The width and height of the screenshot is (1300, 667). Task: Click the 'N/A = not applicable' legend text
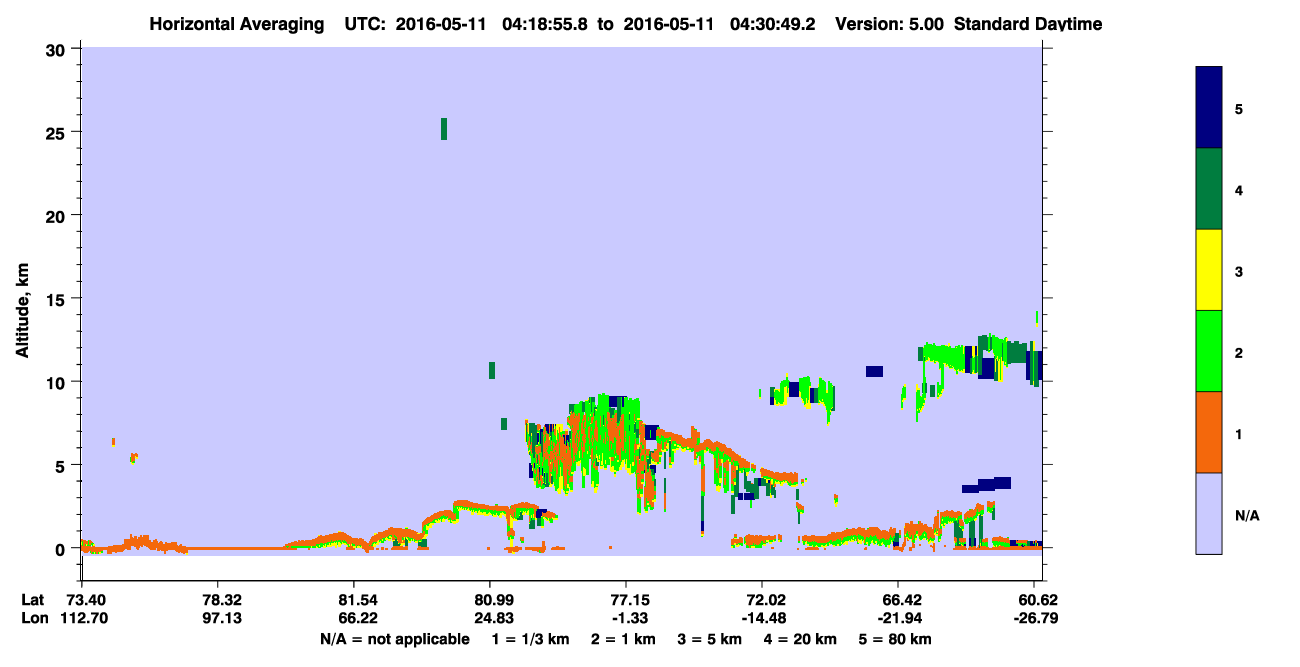pos(394,639)
